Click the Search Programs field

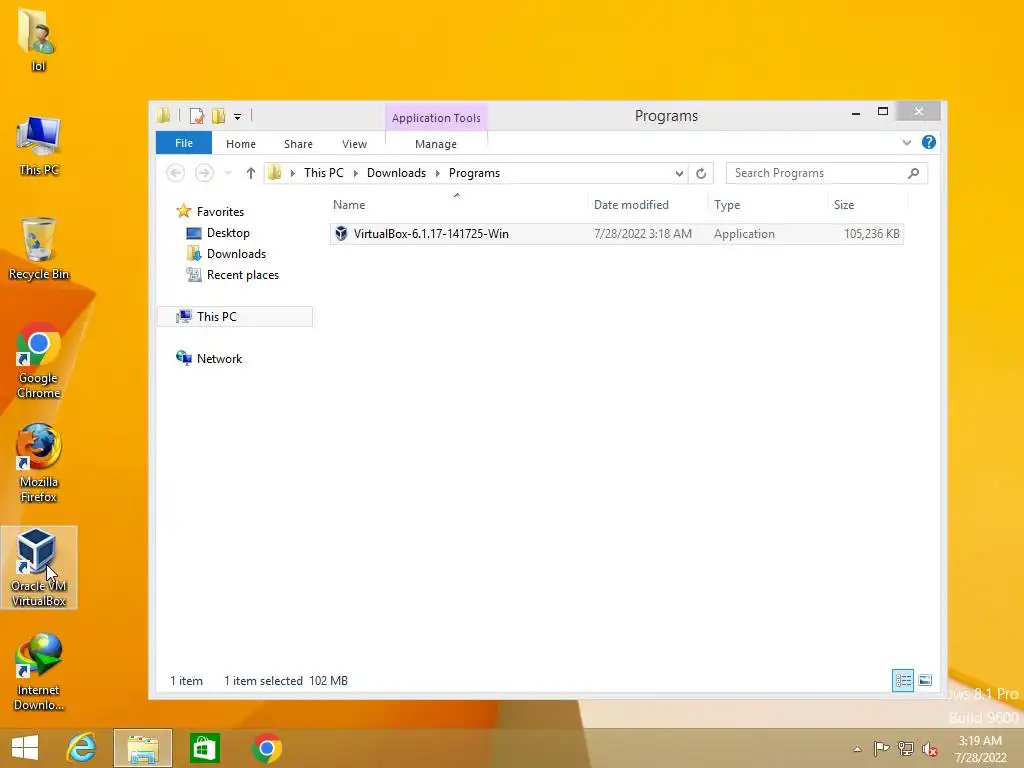816,173
